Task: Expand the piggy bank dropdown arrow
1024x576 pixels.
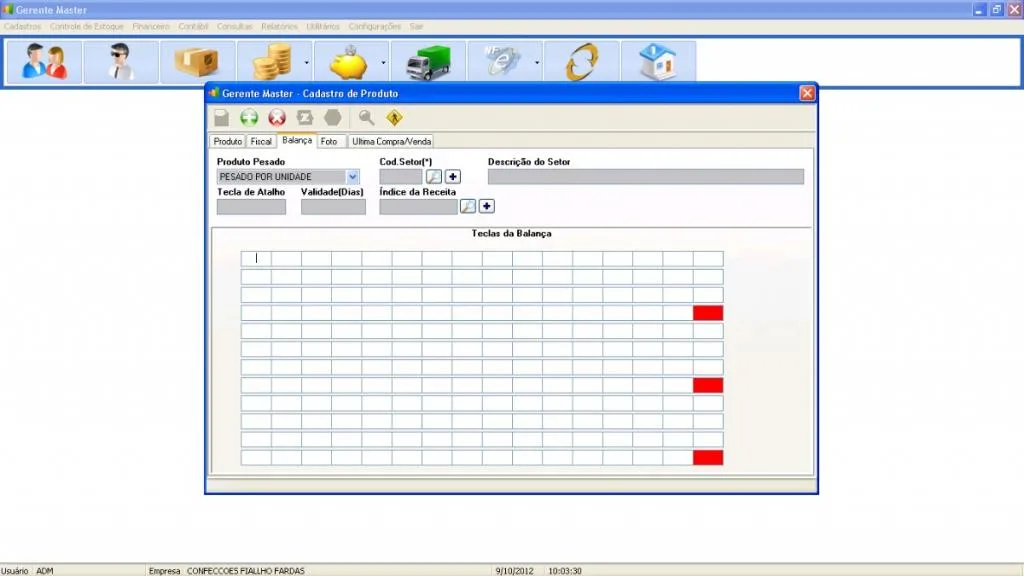Action: [383, 63]
